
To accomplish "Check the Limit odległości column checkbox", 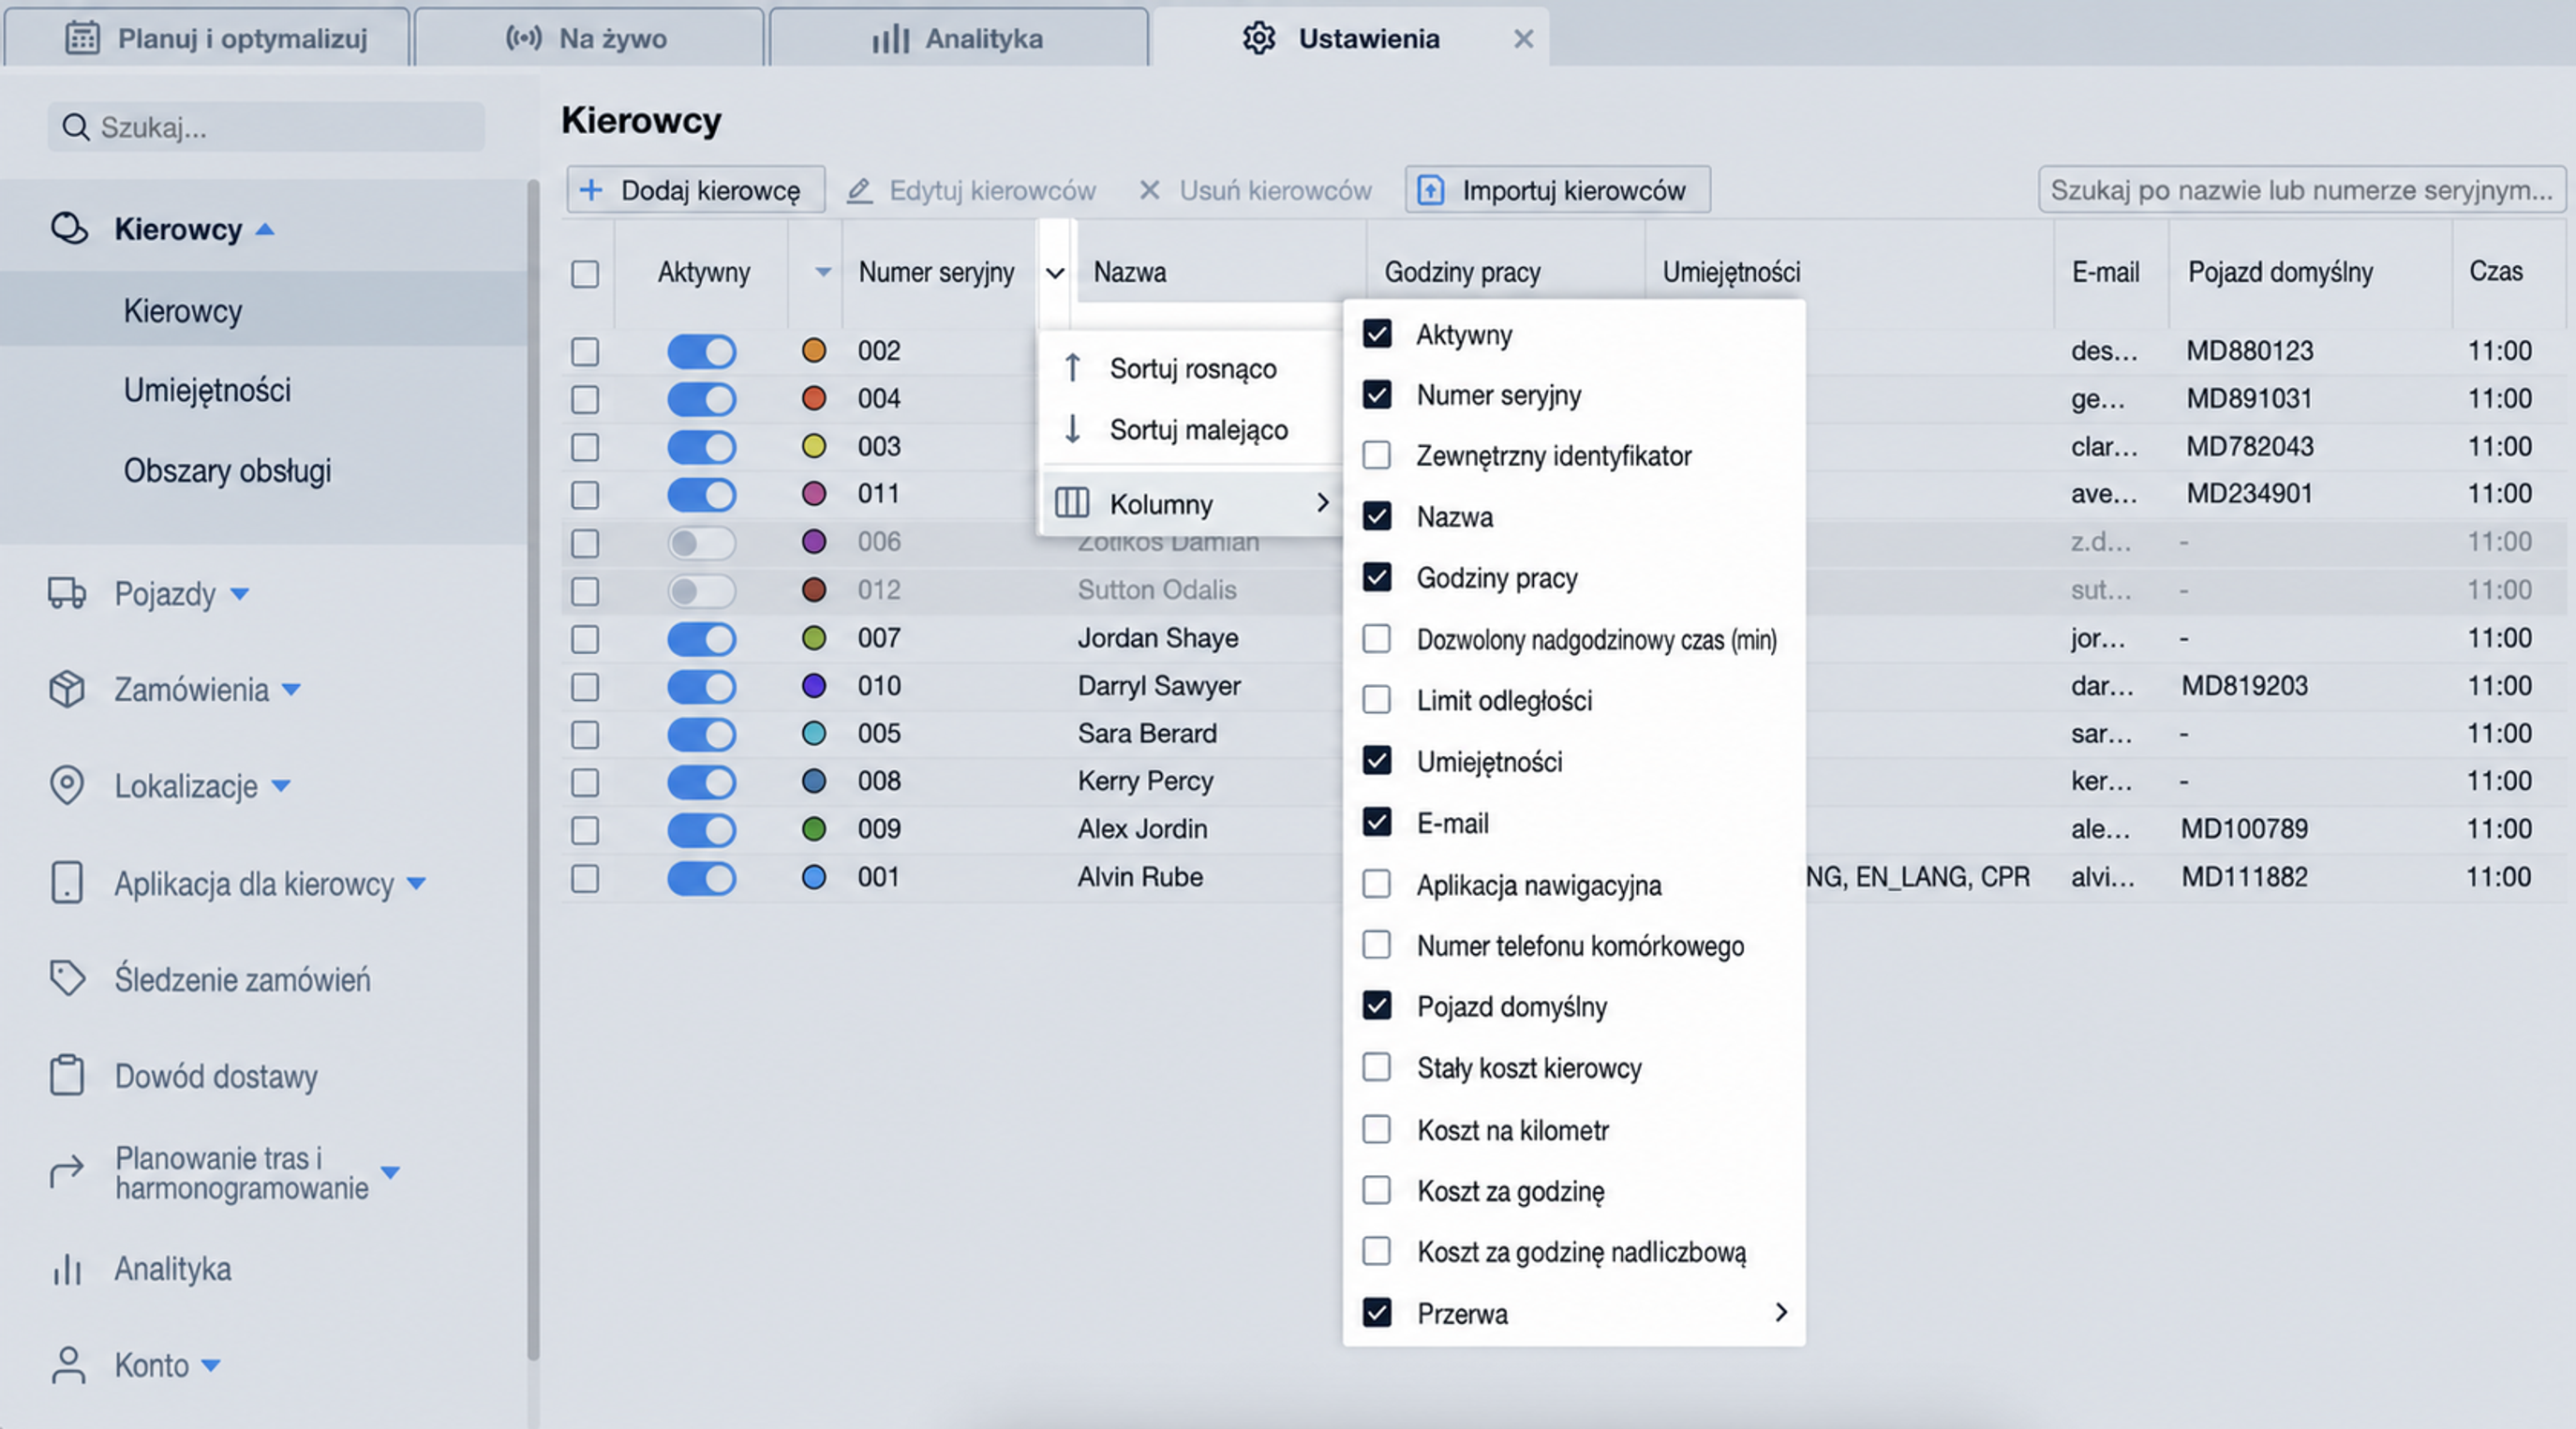I will (1377, 699).
